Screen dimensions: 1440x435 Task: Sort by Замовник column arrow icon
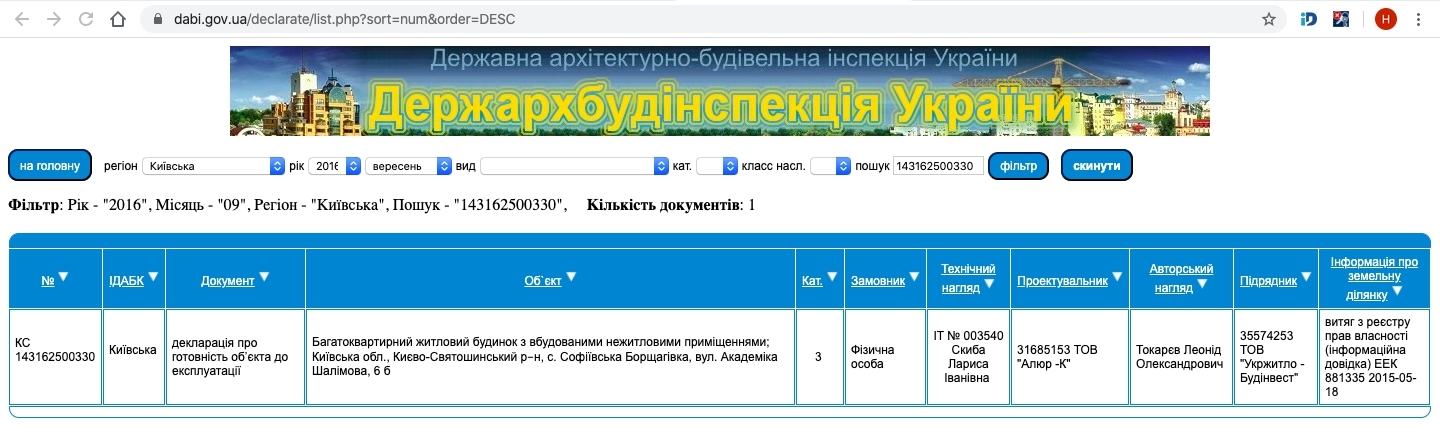click(914, 277)
